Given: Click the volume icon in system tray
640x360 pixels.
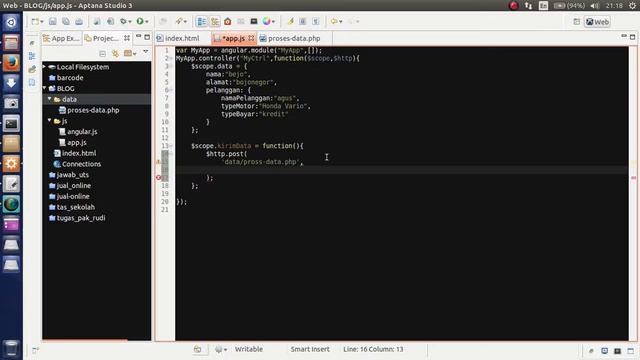Looking at the screenshot, I should click(595, 6).
